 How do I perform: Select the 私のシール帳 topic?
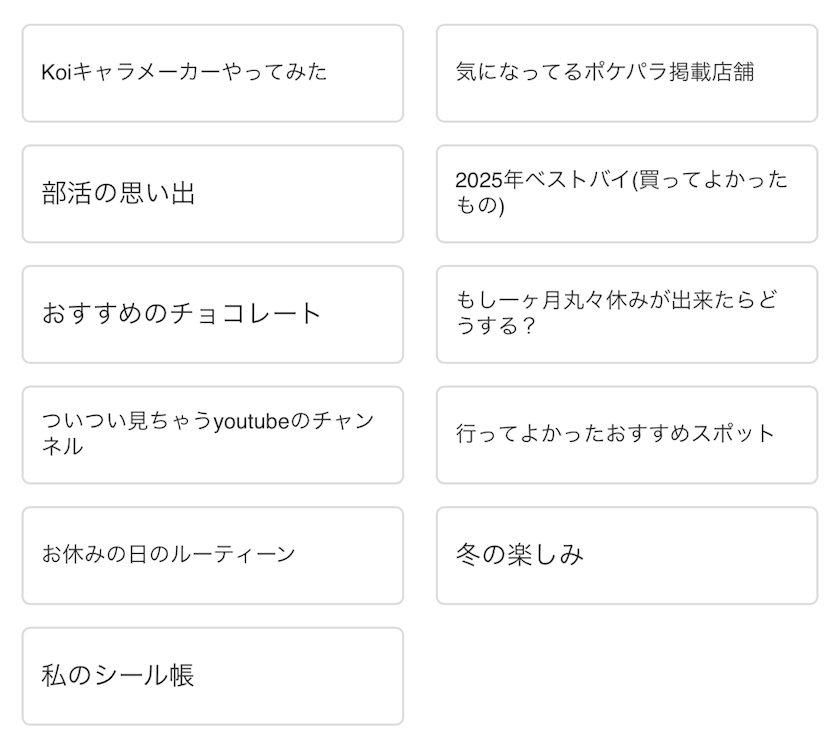[x=212, y=676]
